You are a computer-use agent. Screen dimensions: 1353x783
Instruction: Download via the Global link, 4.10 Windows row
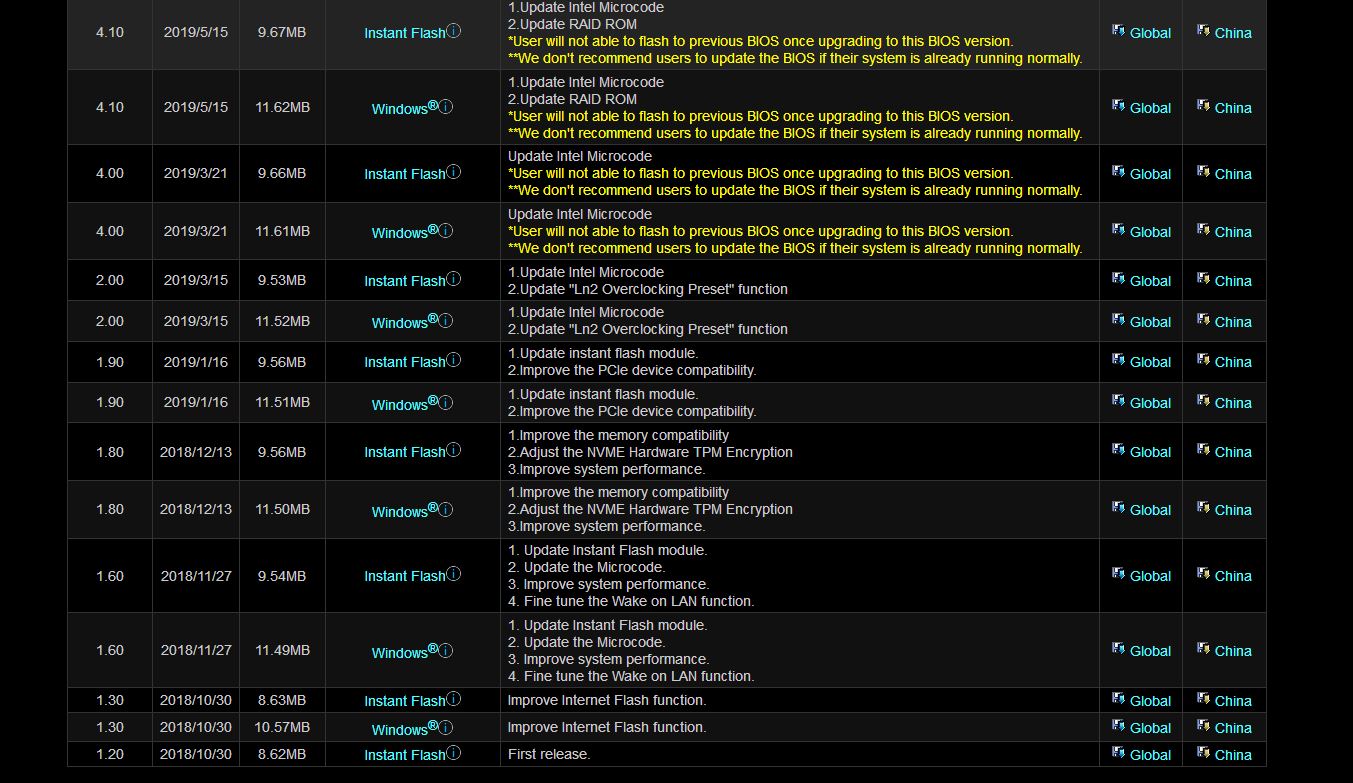pyautogui.click(x=1150, y=108)
